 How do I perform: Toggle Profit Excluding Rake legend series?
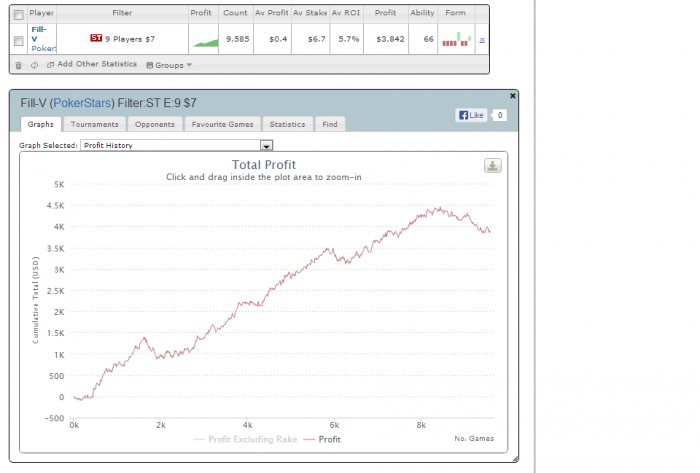pos(245,440)
